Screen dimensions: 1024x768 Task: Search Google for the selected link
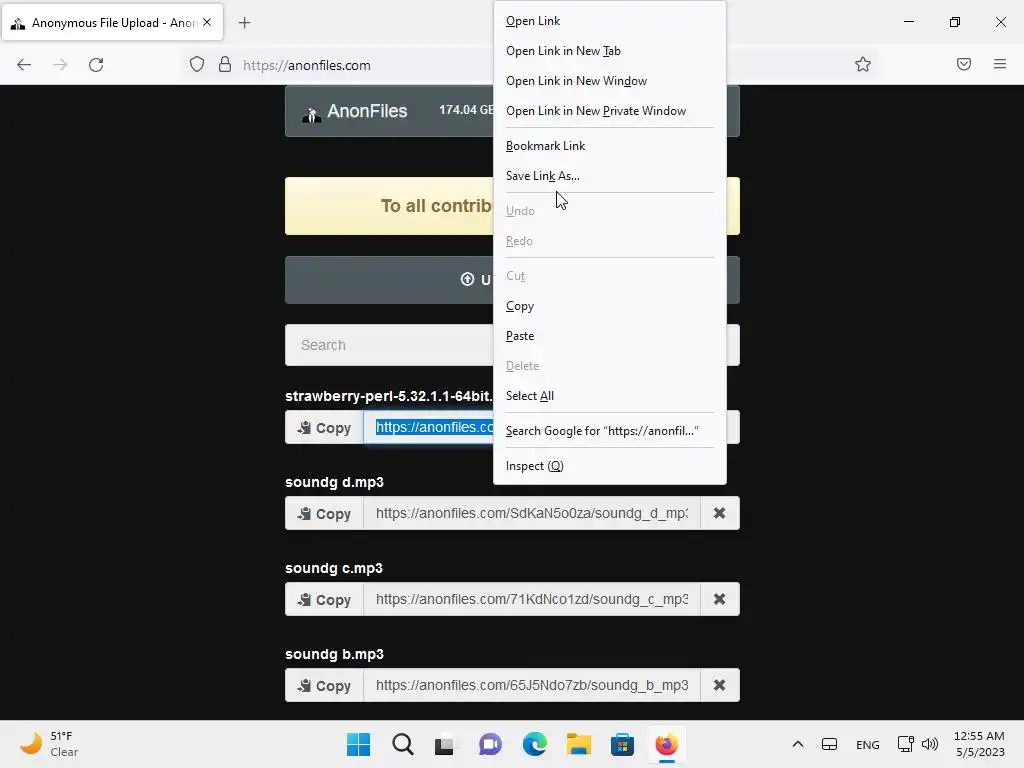[609, 431]
